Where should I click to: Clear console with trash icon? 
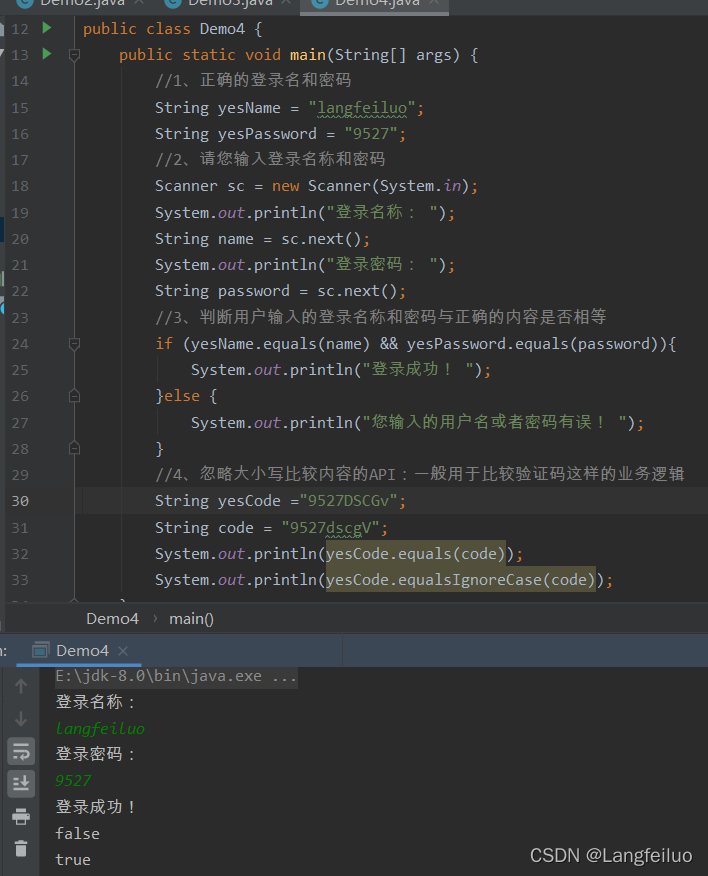(21, 849)
